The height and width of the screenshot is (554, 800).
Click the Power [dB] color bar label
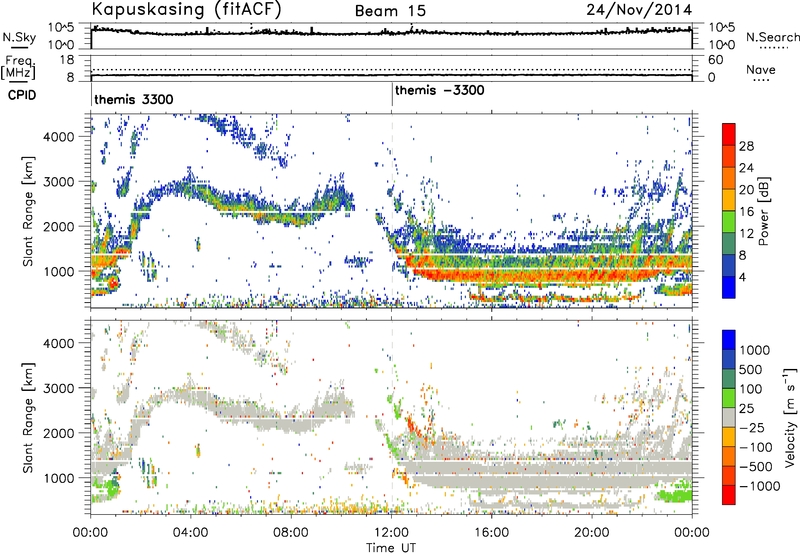[x=763, y=211]
